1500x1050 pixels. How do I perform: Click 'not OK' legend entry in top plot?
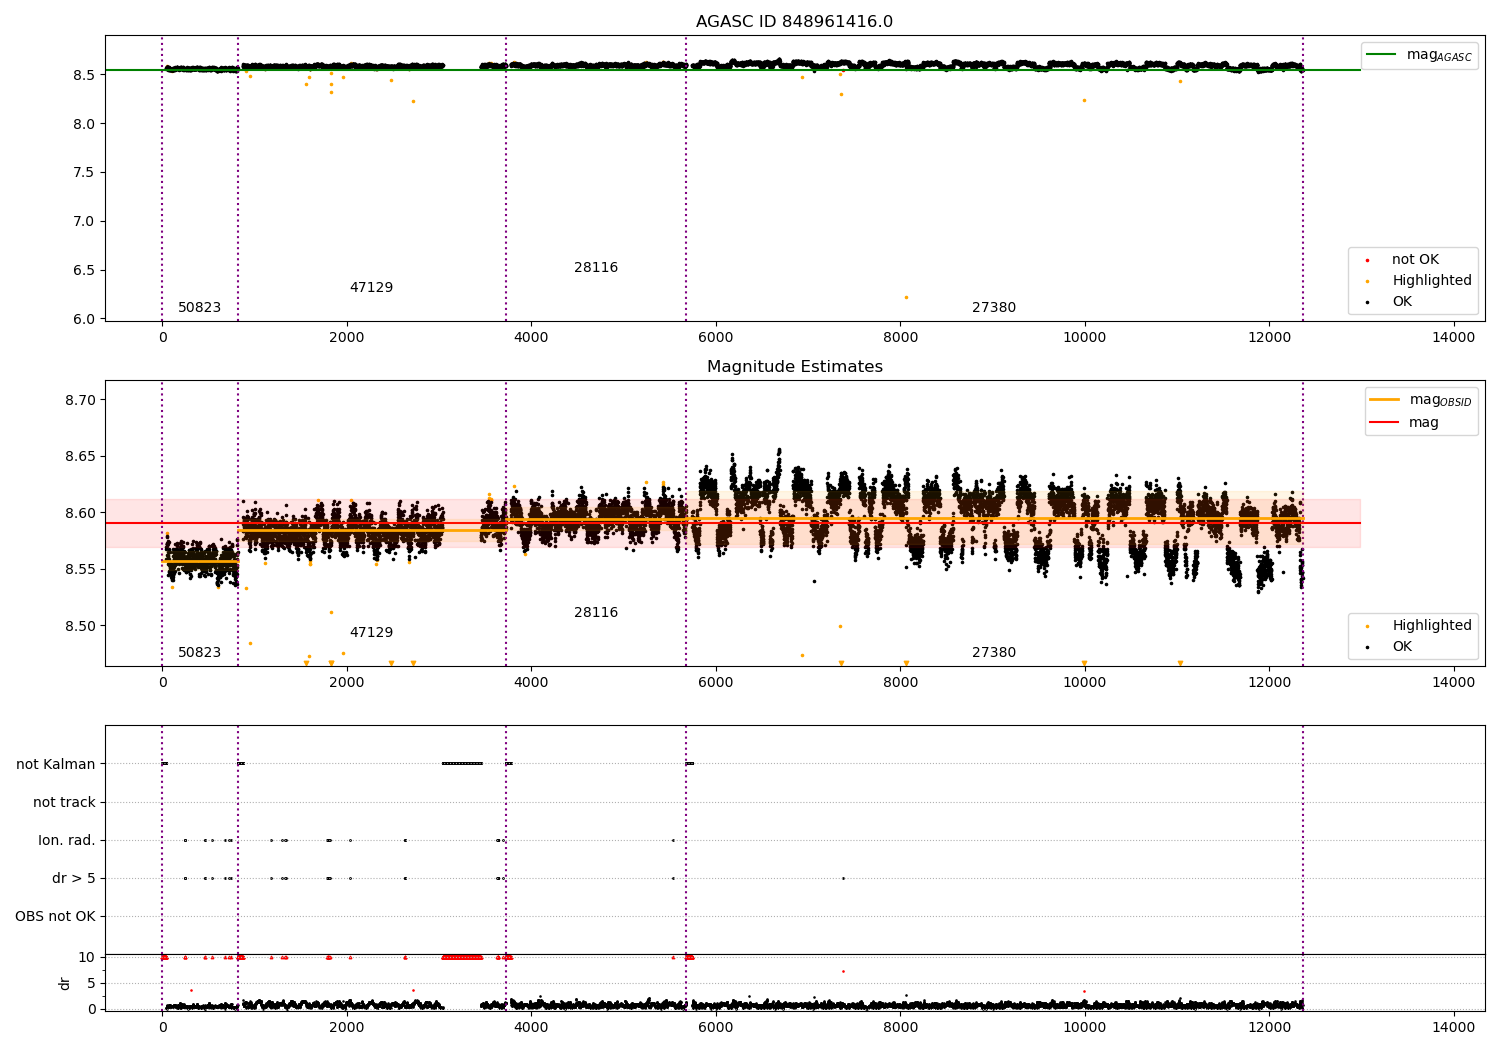point(1415,260)
